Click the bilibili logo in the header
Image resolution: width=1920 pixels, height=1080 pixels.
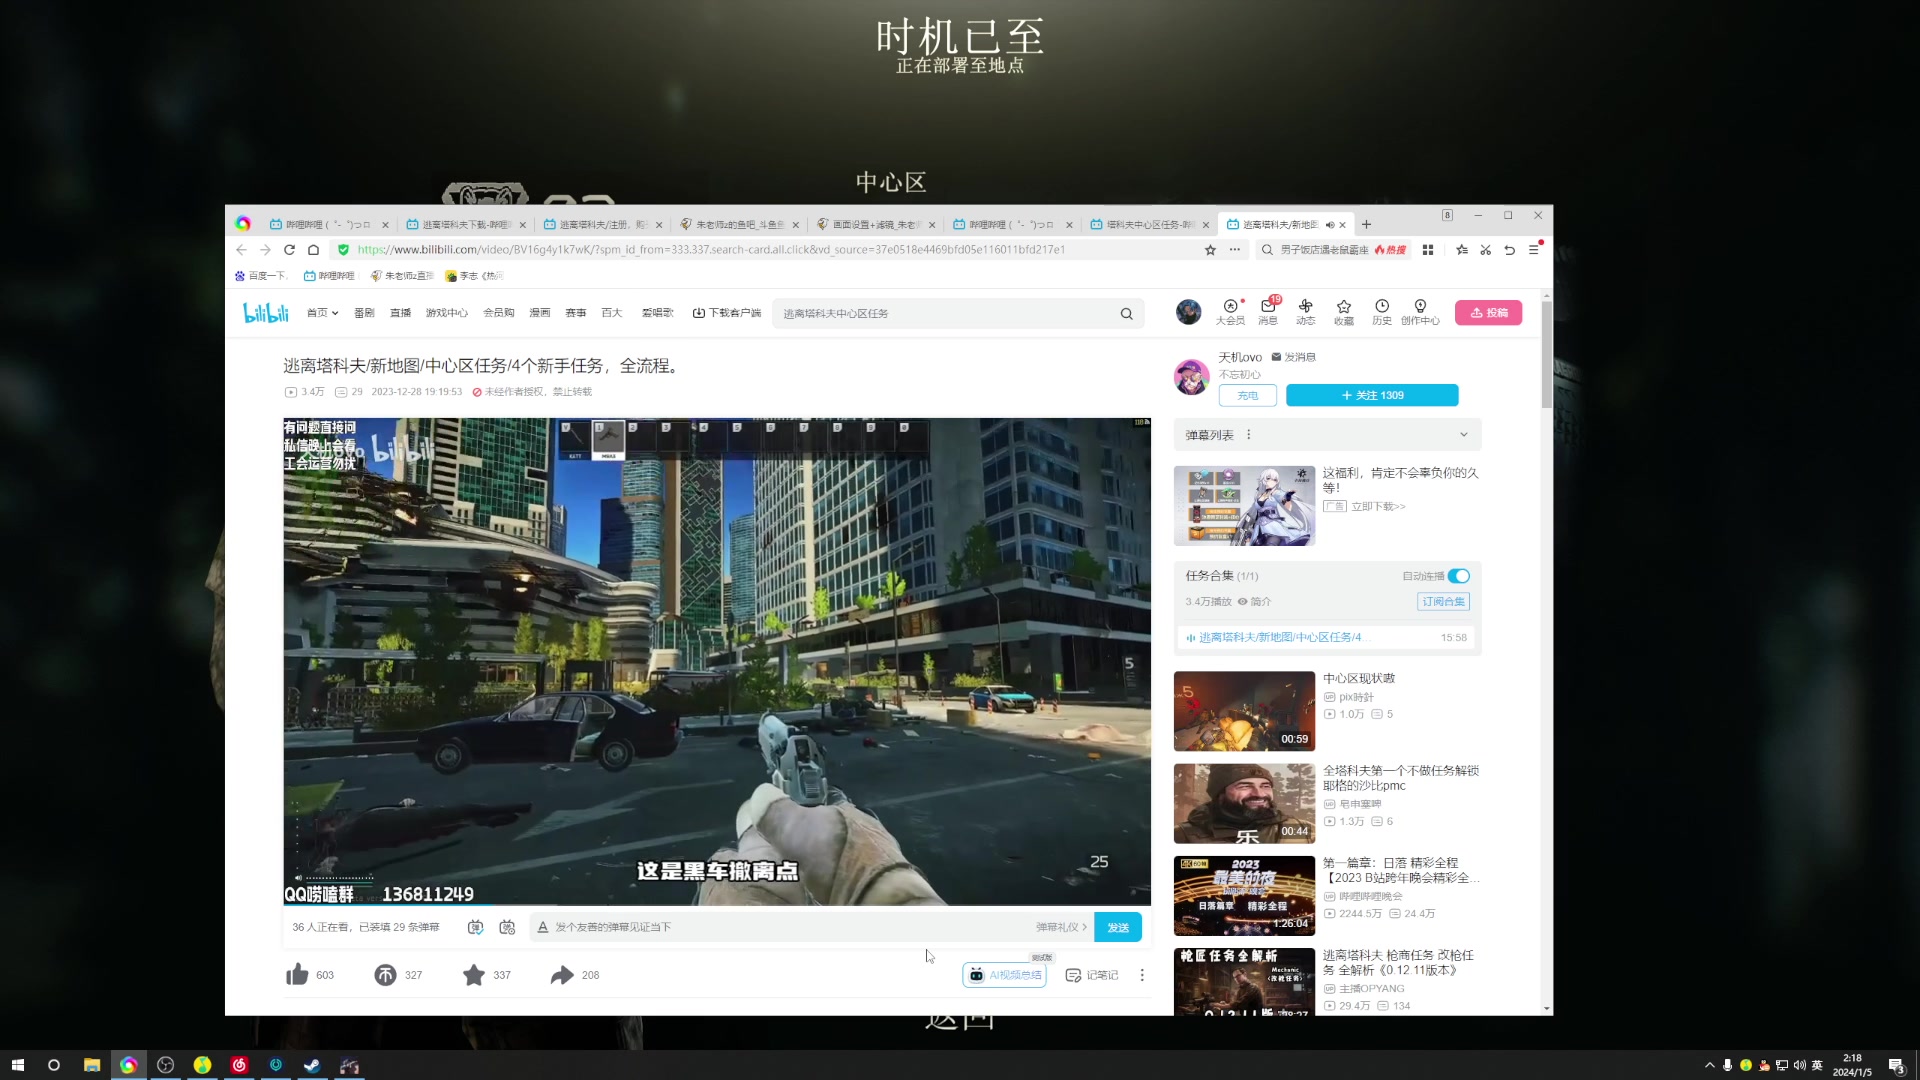click(x=266, y=313)
